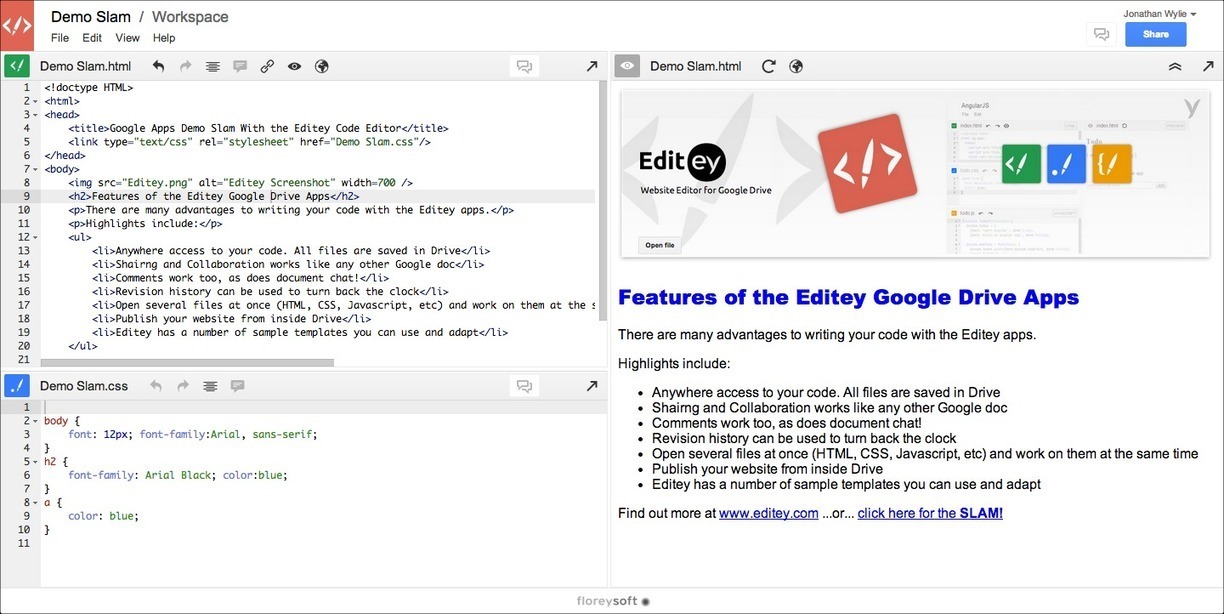The image size is (1224, 614).
Task: Click format code icon in CSS editor toolbar
Action: point(210,385)
